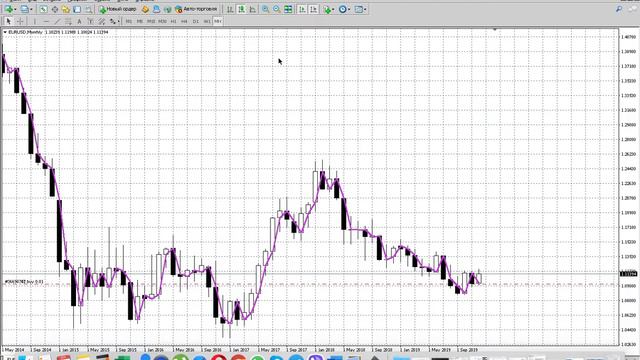Image resolution: width=640 pixels, height=360 pixels.
Task: Switch chart to H1 timeframe
Action: click(x=173, y=21)
